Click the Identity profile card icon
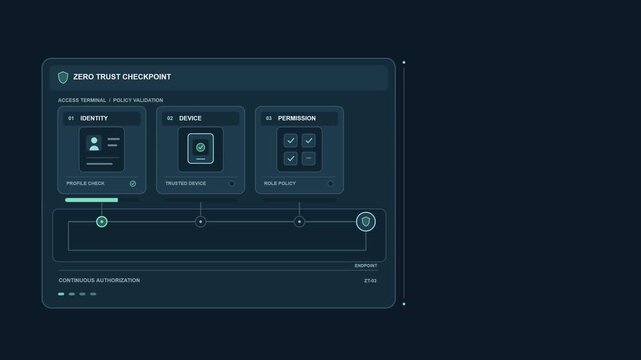641x360 pixels. coord(102,149)
